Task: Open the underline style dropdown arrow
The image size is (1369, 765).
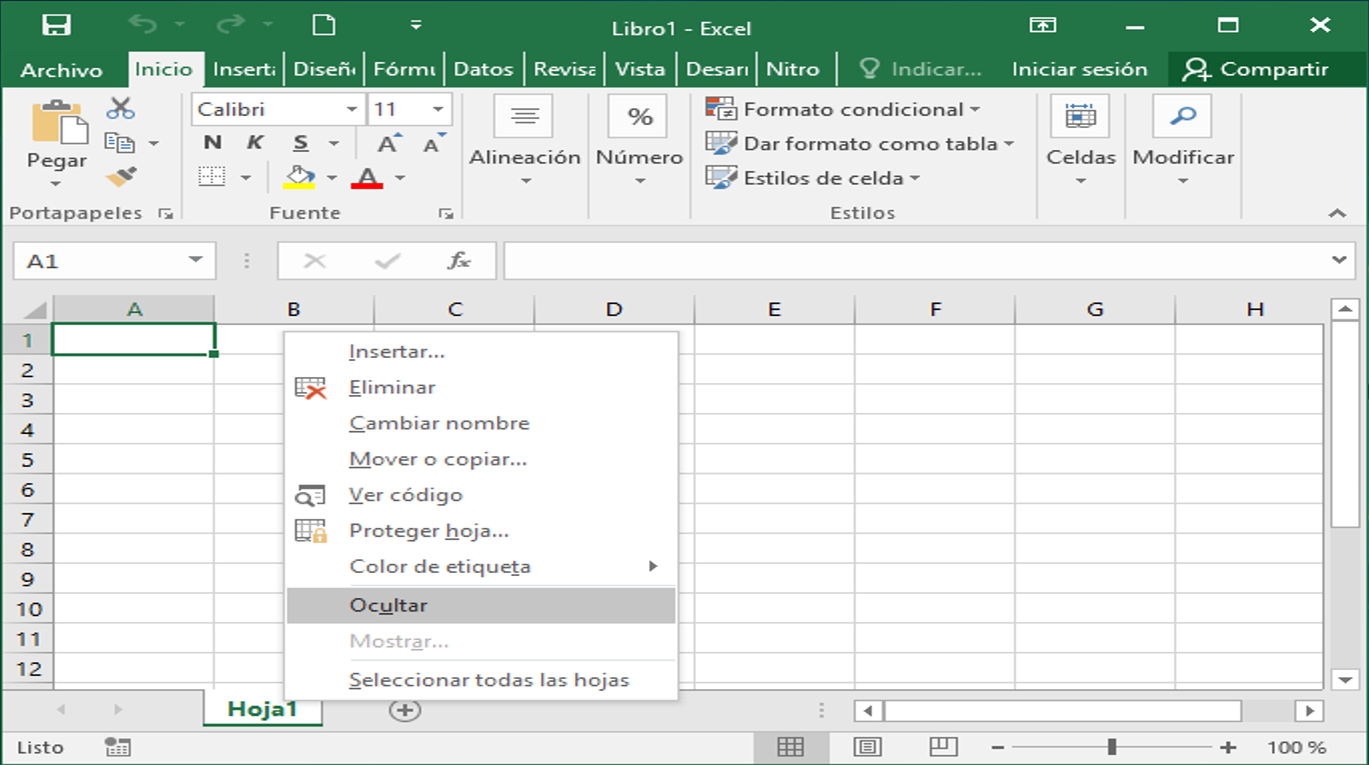Action: tap(334, 144)
